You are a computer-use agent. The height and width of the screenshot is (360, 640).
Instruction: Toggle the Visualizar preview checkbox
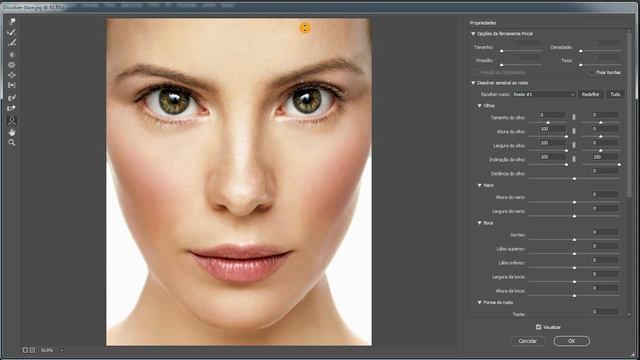538,327
